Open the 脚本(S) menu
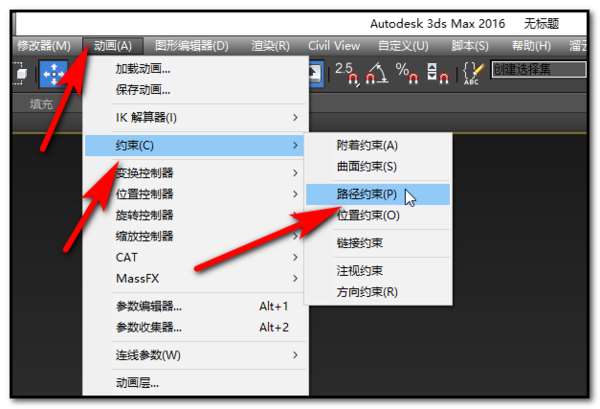 (x=470, y=46)
